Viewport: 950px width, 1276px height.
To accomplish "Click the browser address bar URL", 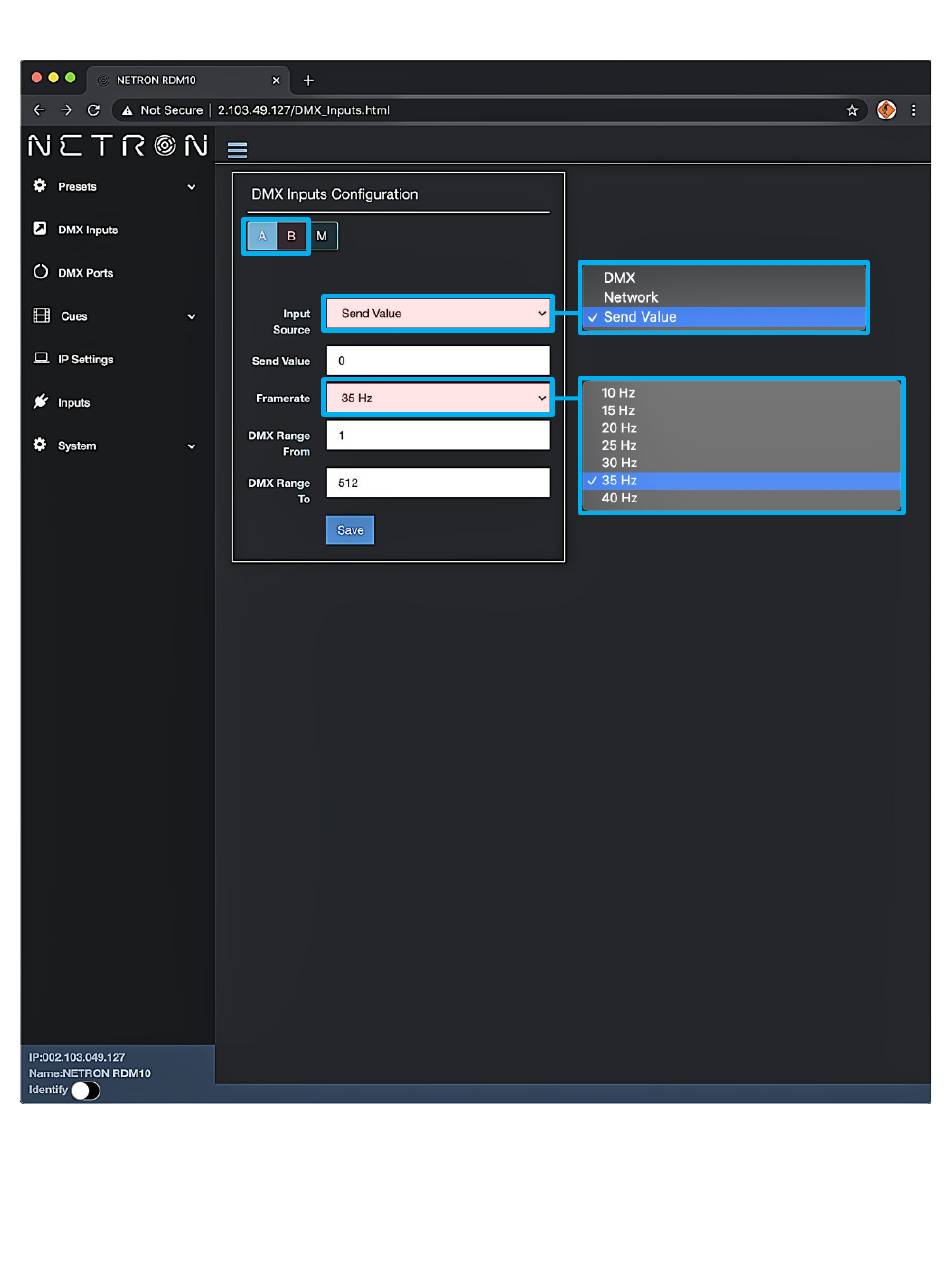I will tap(304, 110).
